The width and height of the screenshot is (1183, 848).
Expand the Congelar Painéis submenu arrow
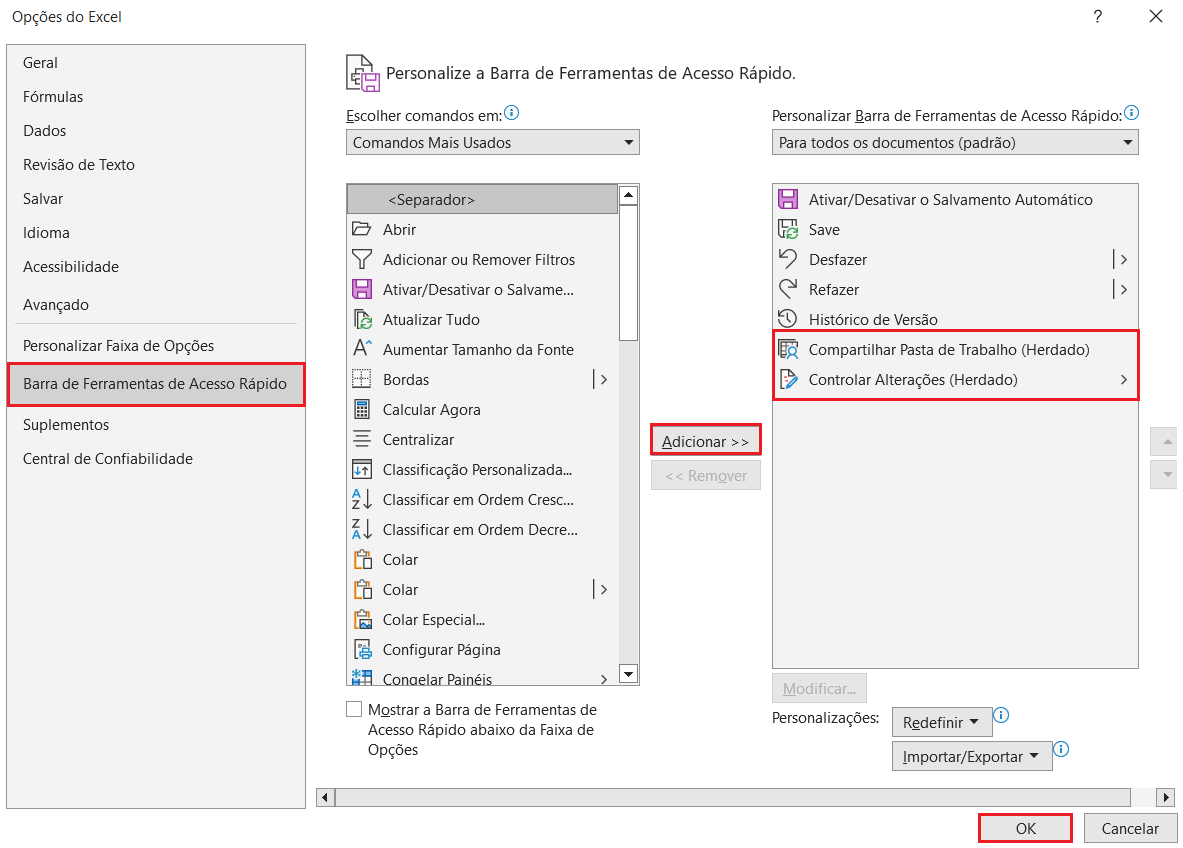[604, 678]
